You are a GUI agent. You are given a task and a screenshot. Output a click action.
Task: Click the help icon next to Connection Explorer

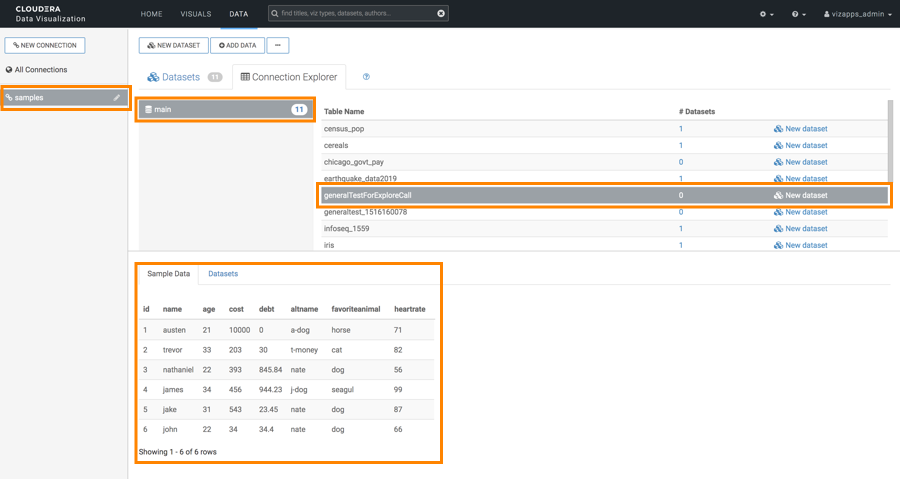tap(366, 77)
